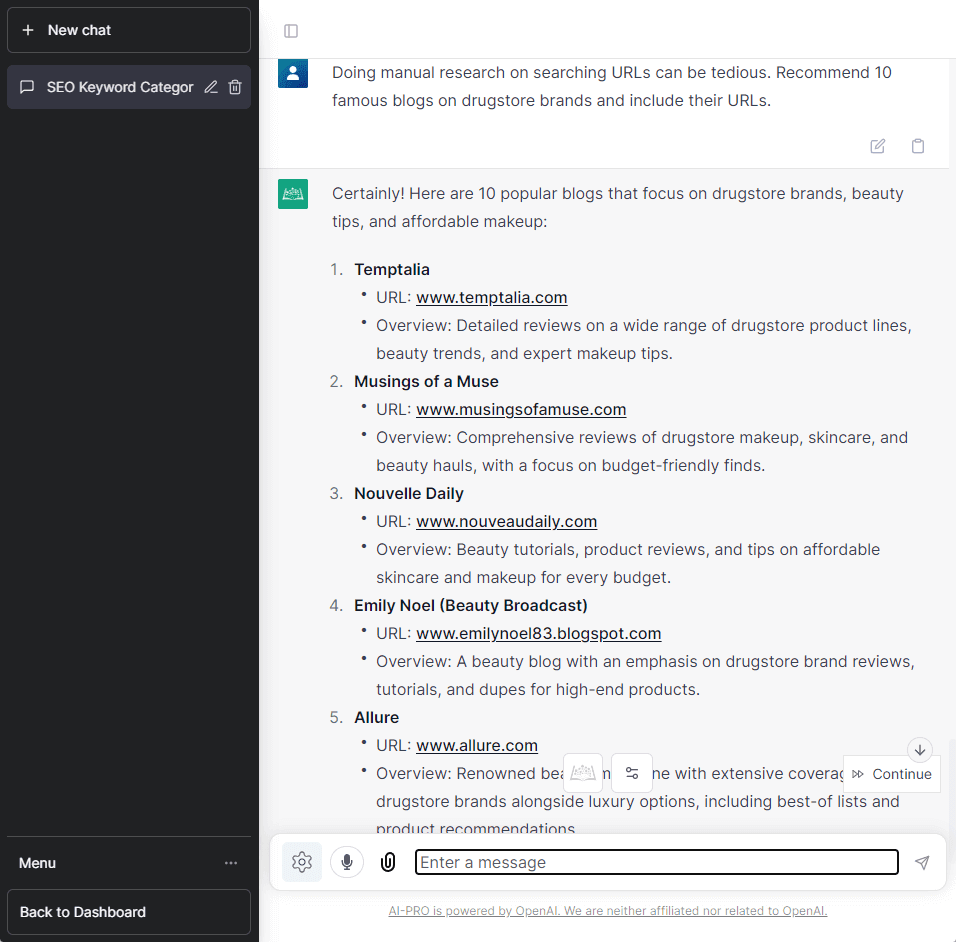Attach a file with paperclip icon

[388, 862]
